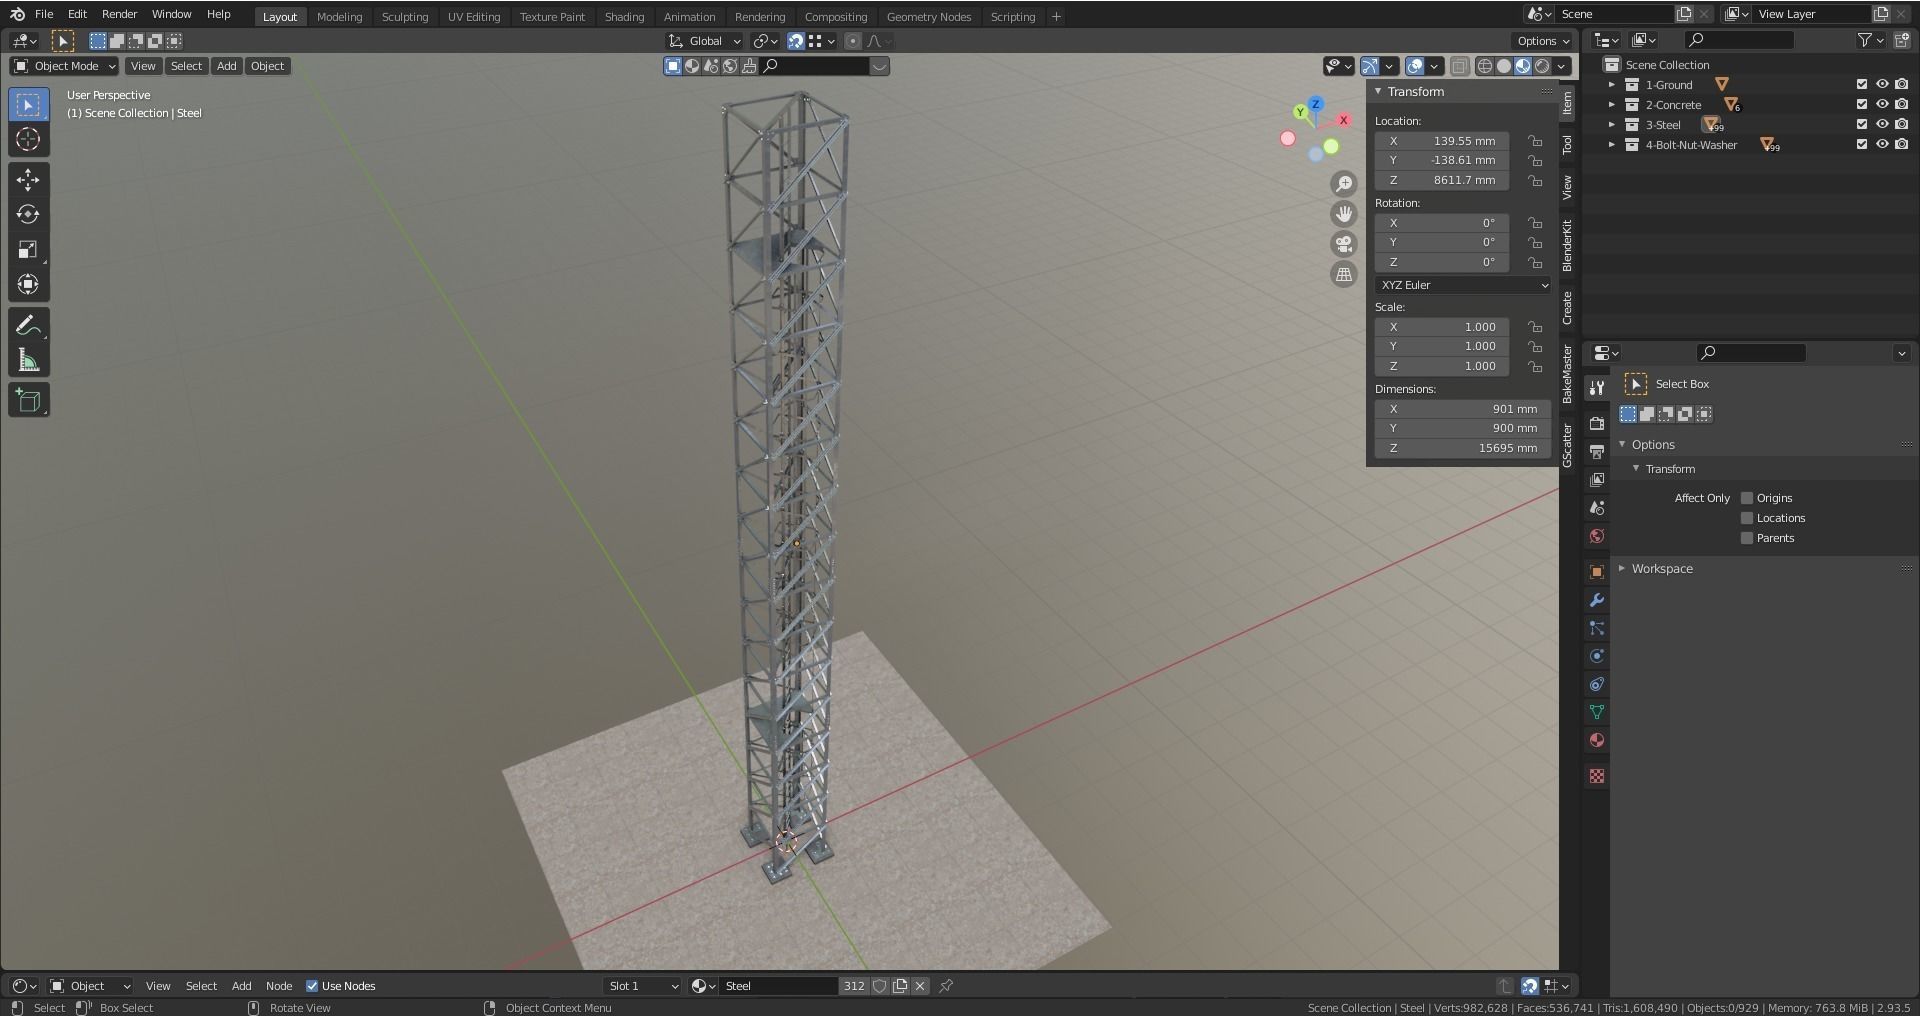Open shader editor Node menu
The image size is (1920, 1016).
click(279, 986)
